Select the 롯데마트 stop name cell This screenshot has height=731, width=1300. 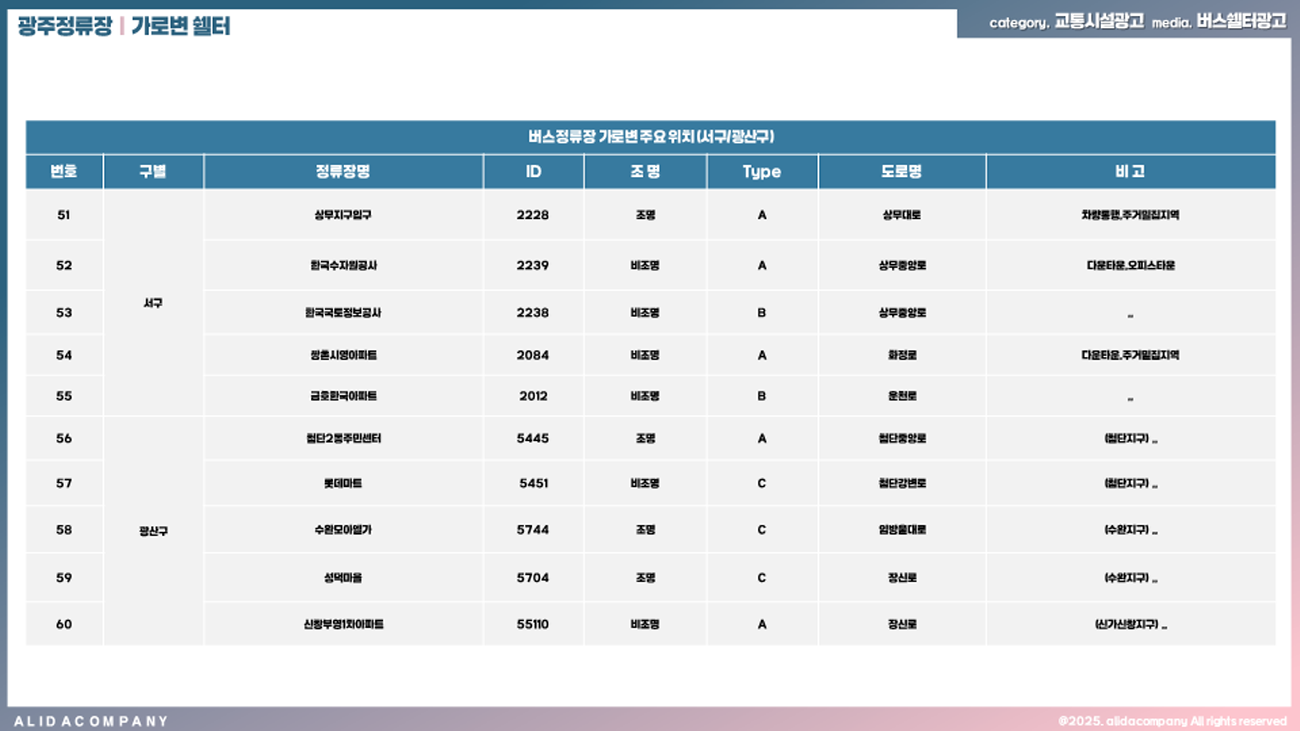(x=343, y=484)
